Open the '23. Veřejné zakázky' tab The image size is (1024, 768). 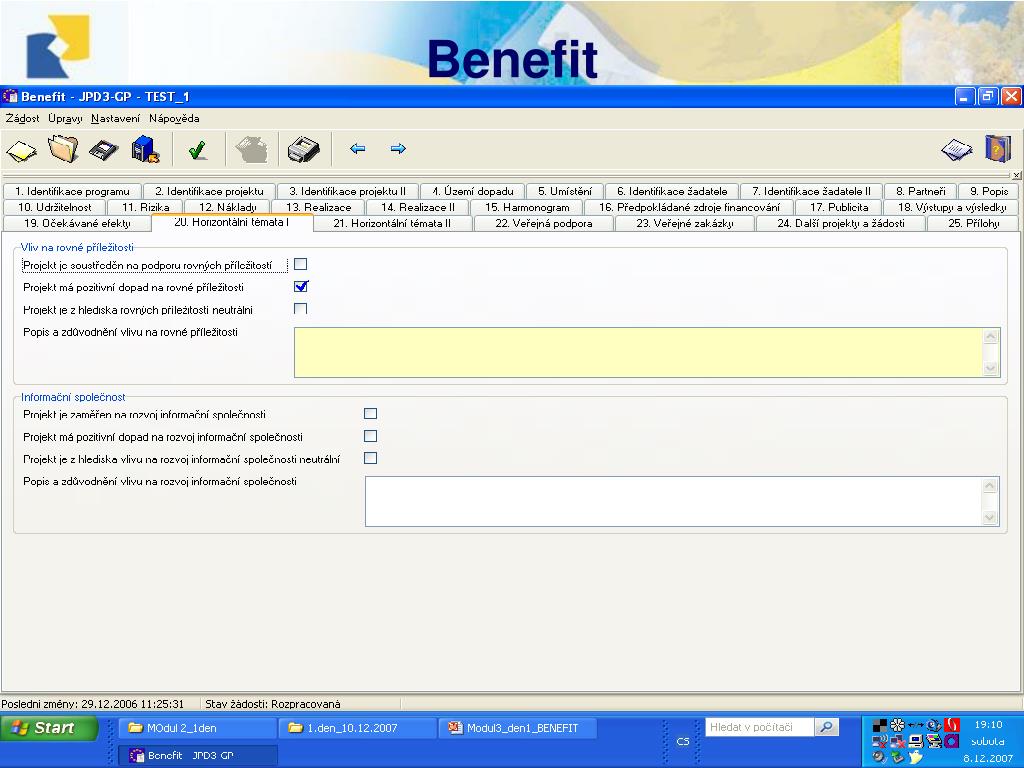[684, 223]
